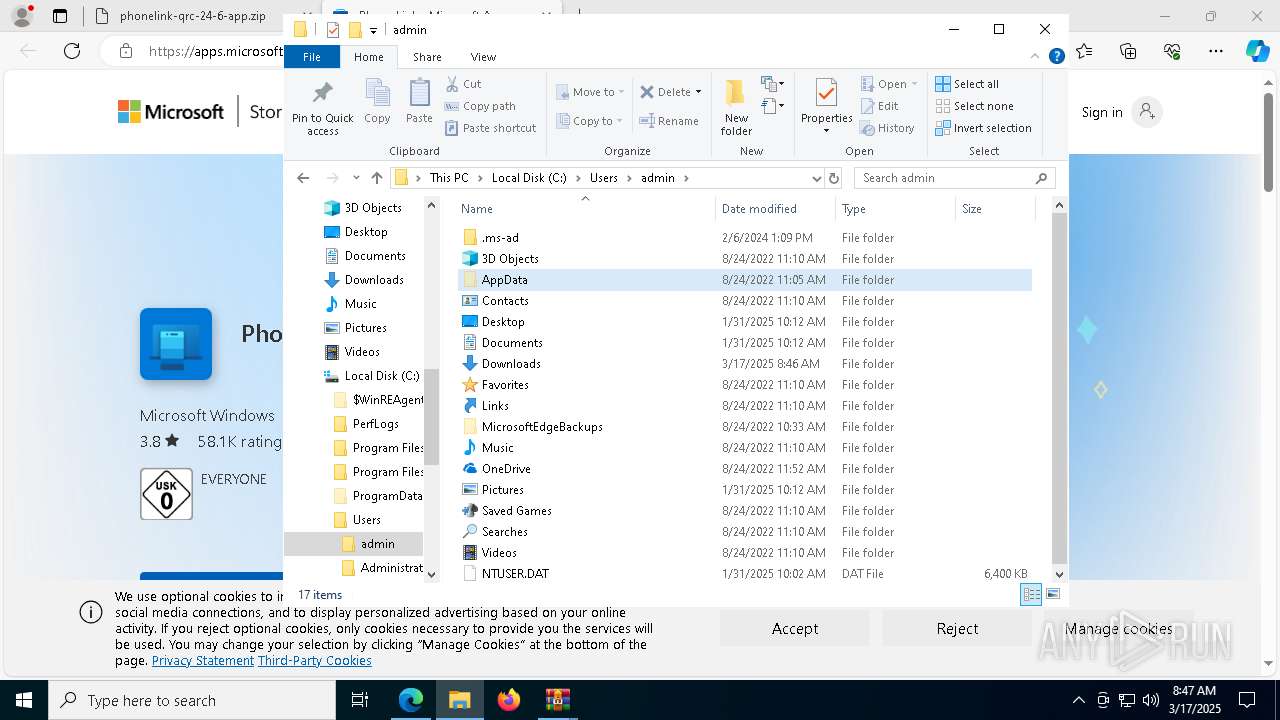Collapse the ribbon chevron

tap(1035, 57)
